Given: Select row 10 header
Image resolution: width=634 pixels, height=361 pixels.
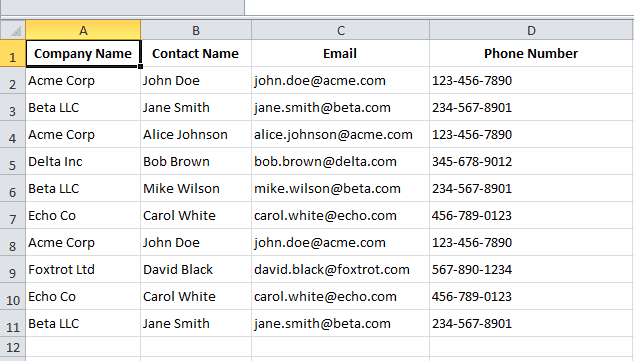Looking at the screenshot, I should click(13, 296).
